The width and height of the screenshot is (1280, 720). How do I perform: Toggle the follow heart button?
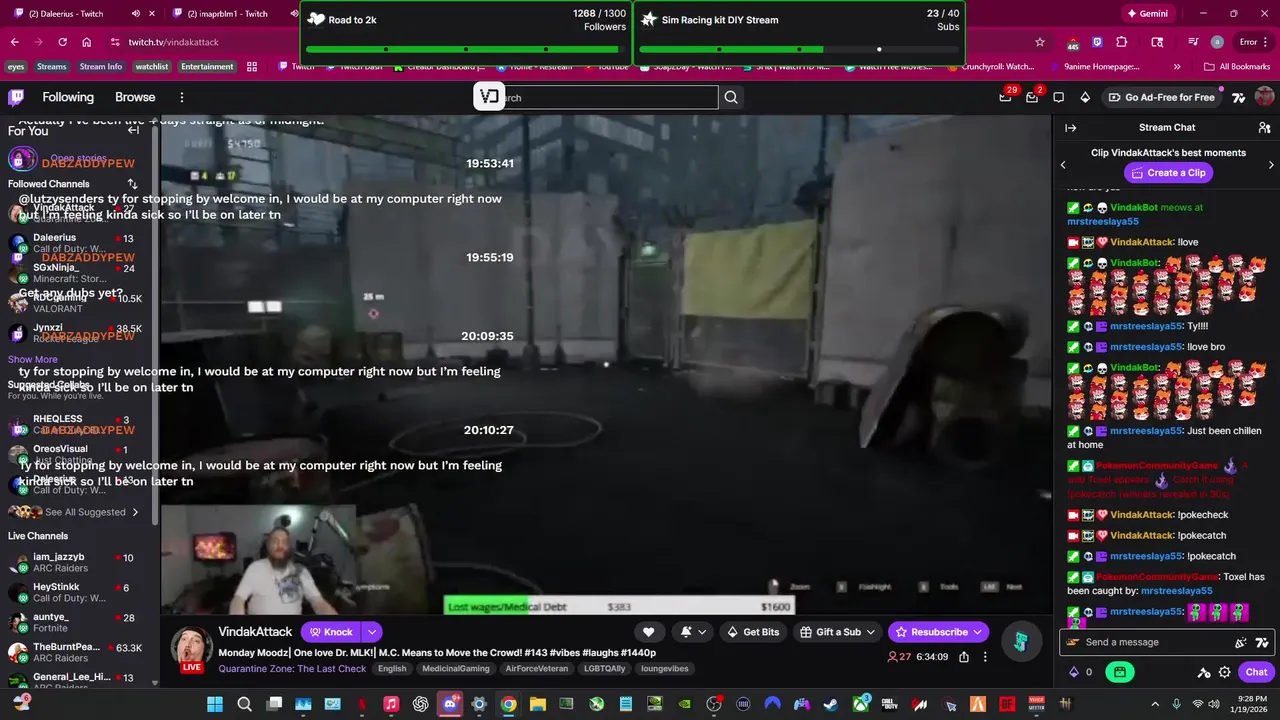pyautogui.click(x=648, y=632)
